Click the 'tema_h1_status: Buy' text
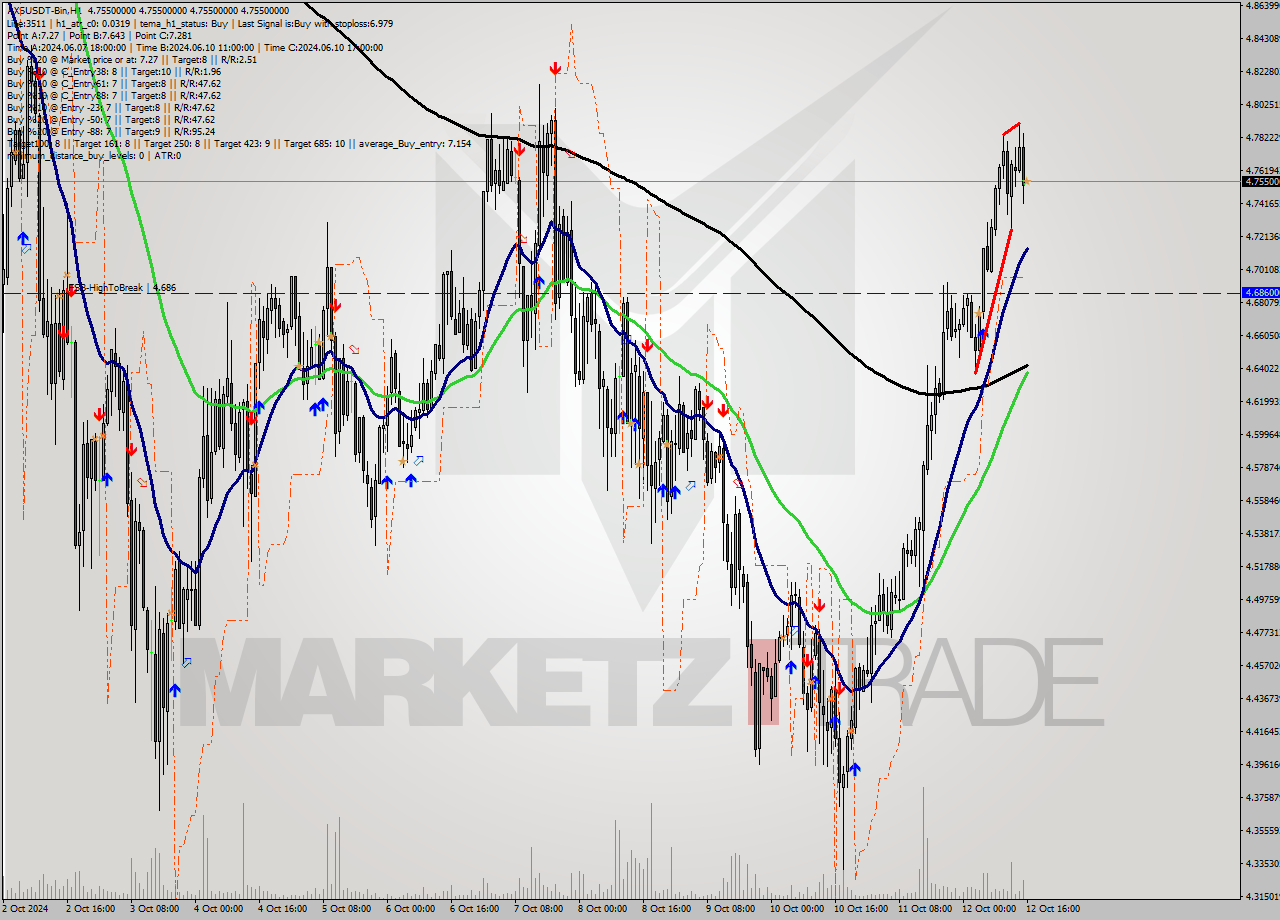Image resolution: width=1280 pixels, height=920 pixels. point(184,23)
